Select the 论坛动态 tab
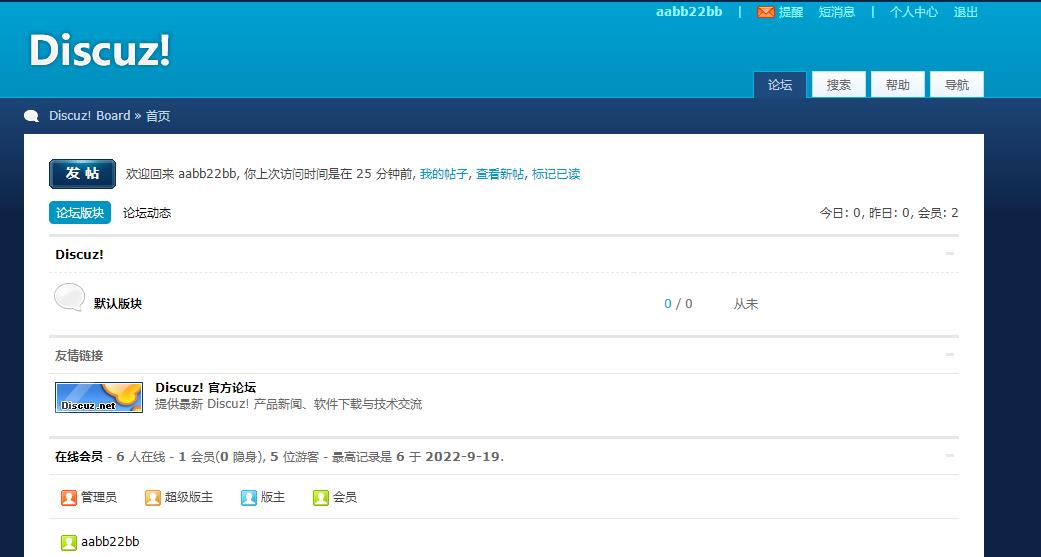 147,213
